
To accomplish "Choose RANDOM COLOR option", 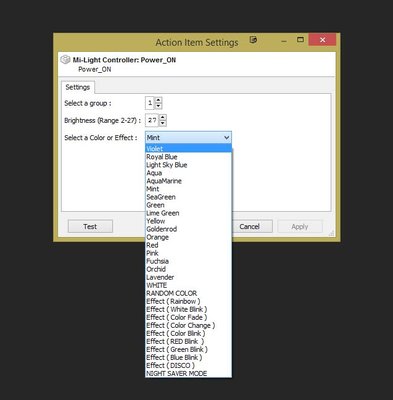I will click(188, 293).
